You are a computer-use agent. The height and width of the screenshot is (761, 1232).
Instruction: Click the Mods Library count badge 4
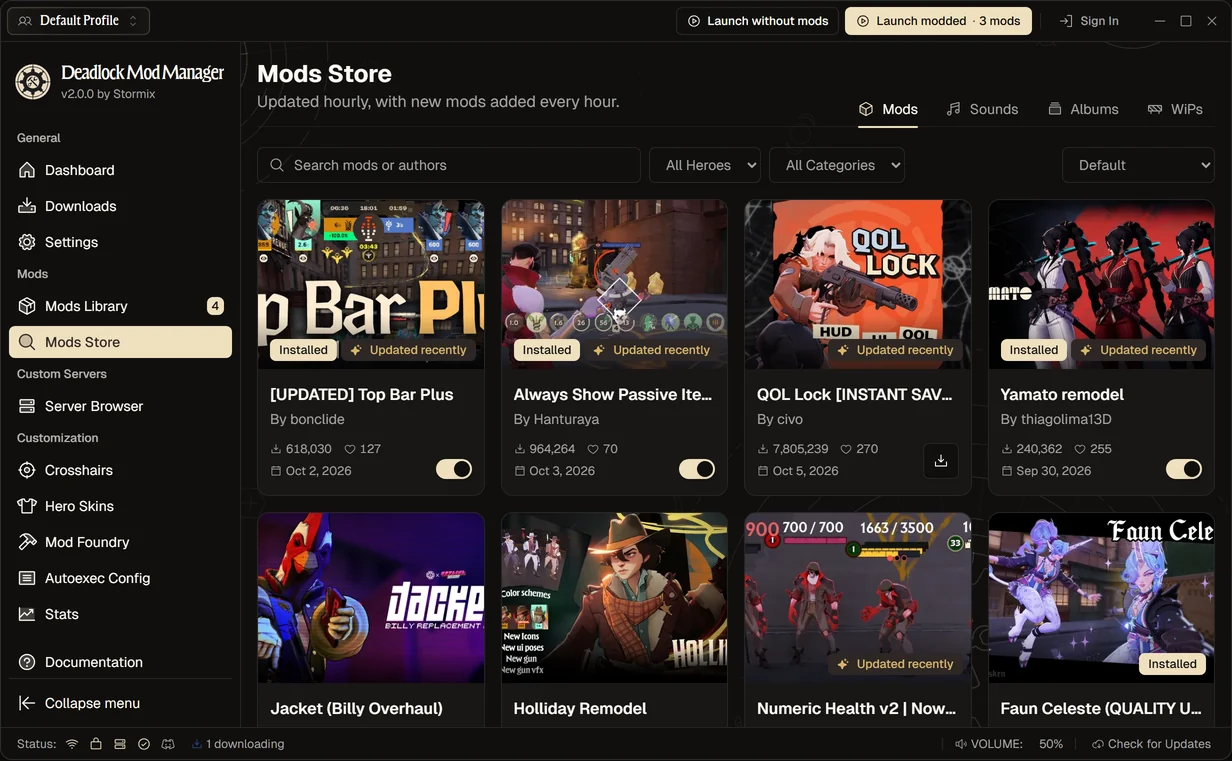coord(215,306)
